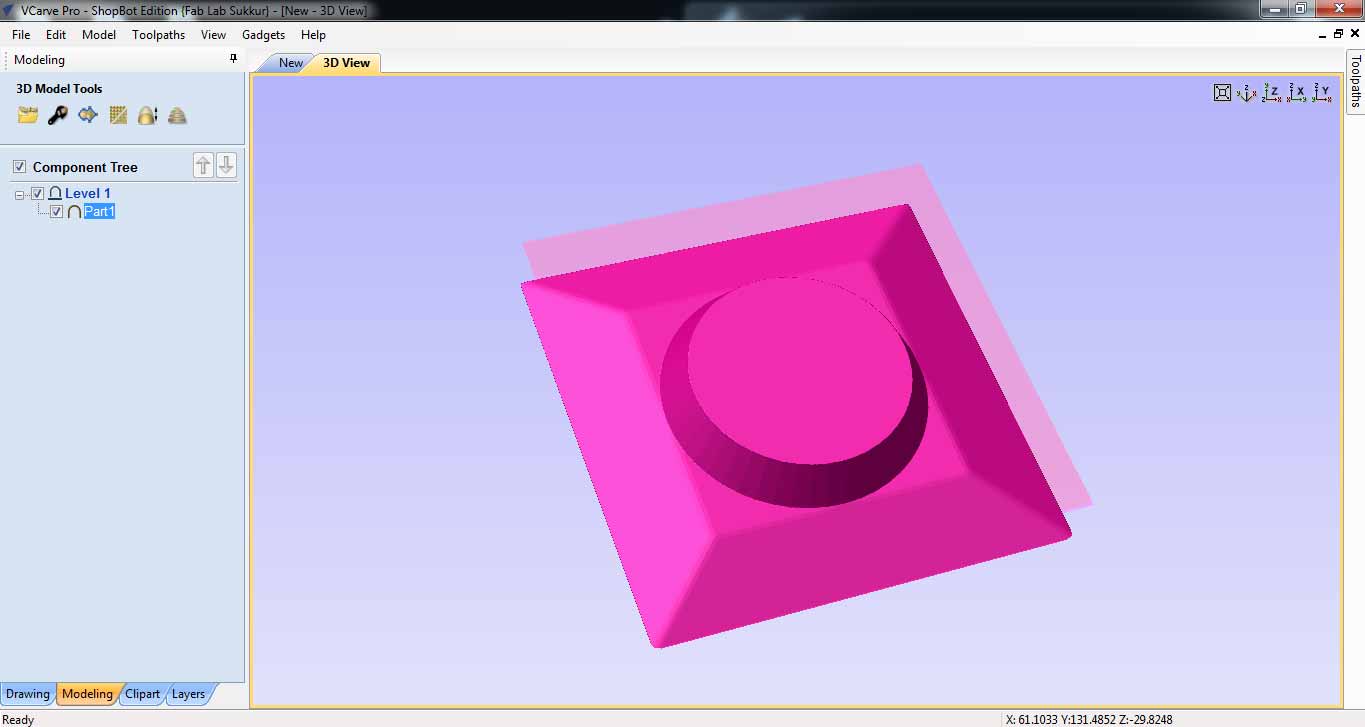This screenshot has height=727, width=1365.
Task: Close the inner document window
Action: [1355, 34]
